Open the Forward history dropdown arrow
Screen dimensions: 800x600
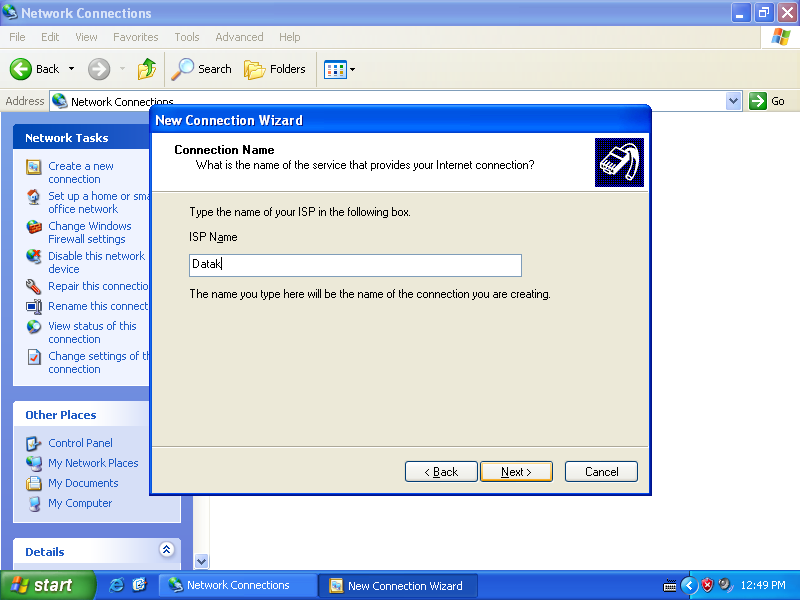pyautogui.click(x=122, y=69)
